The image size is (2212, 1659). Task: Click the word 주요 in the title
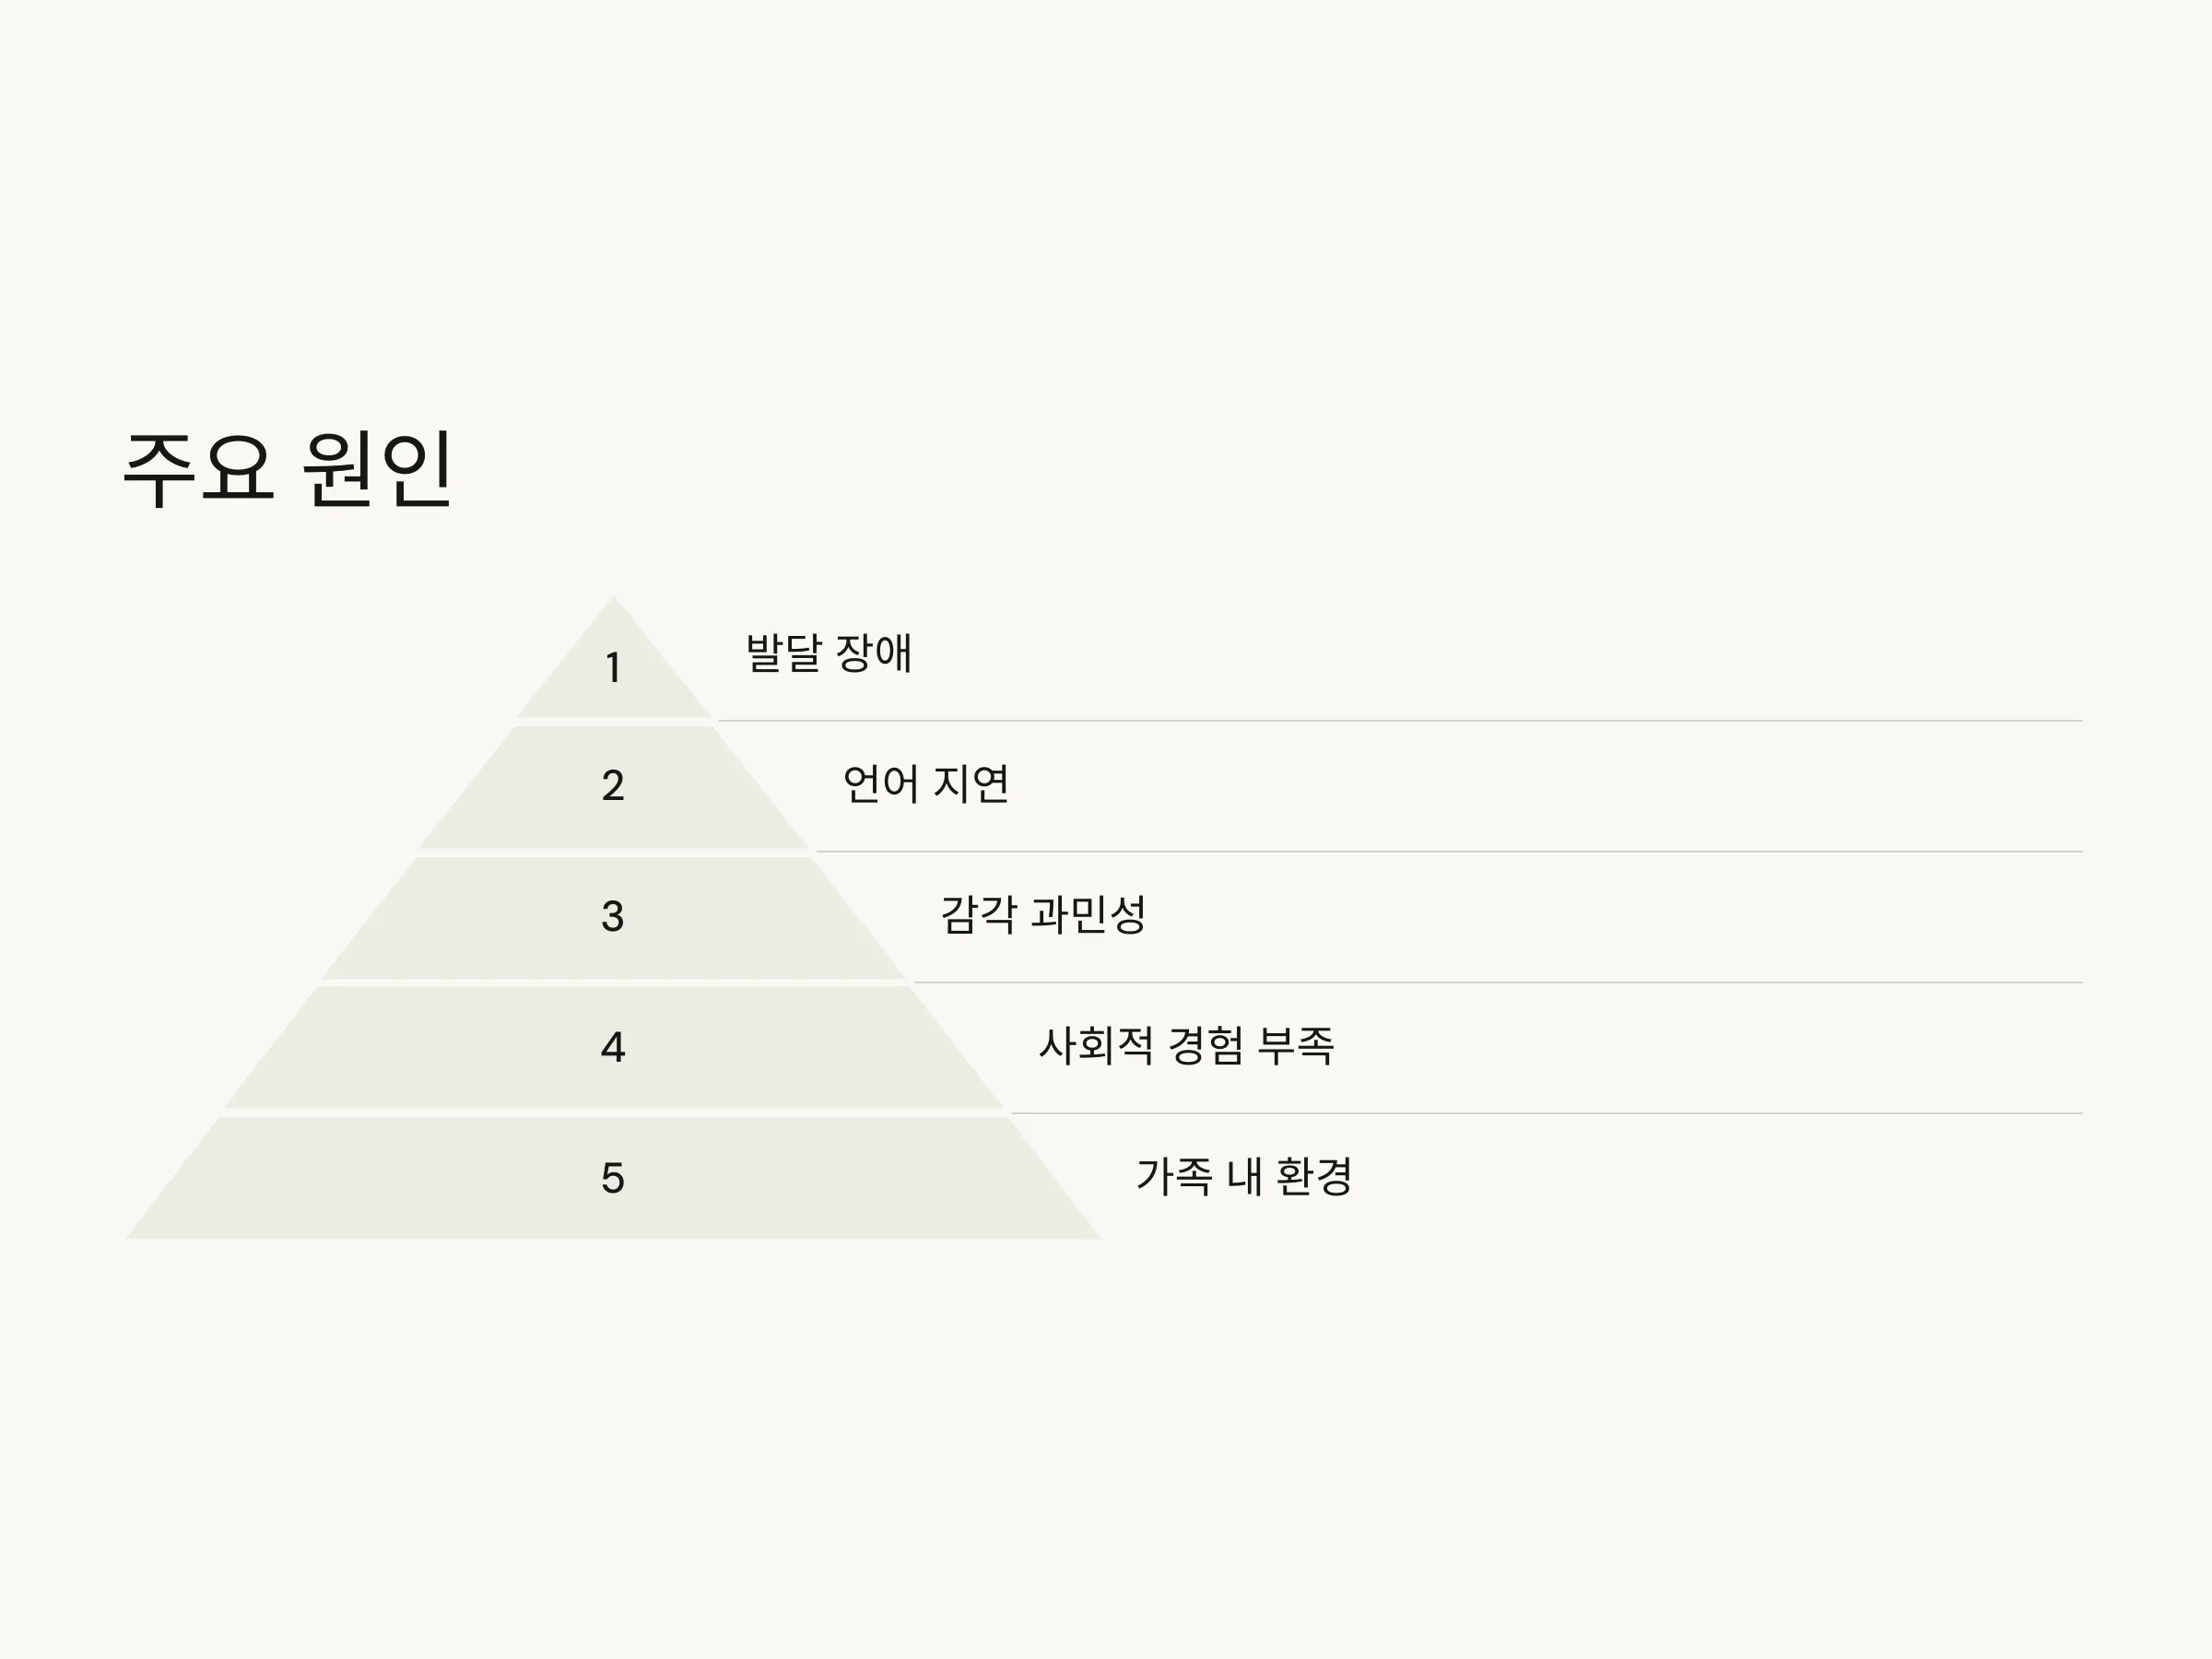(198, 469)
